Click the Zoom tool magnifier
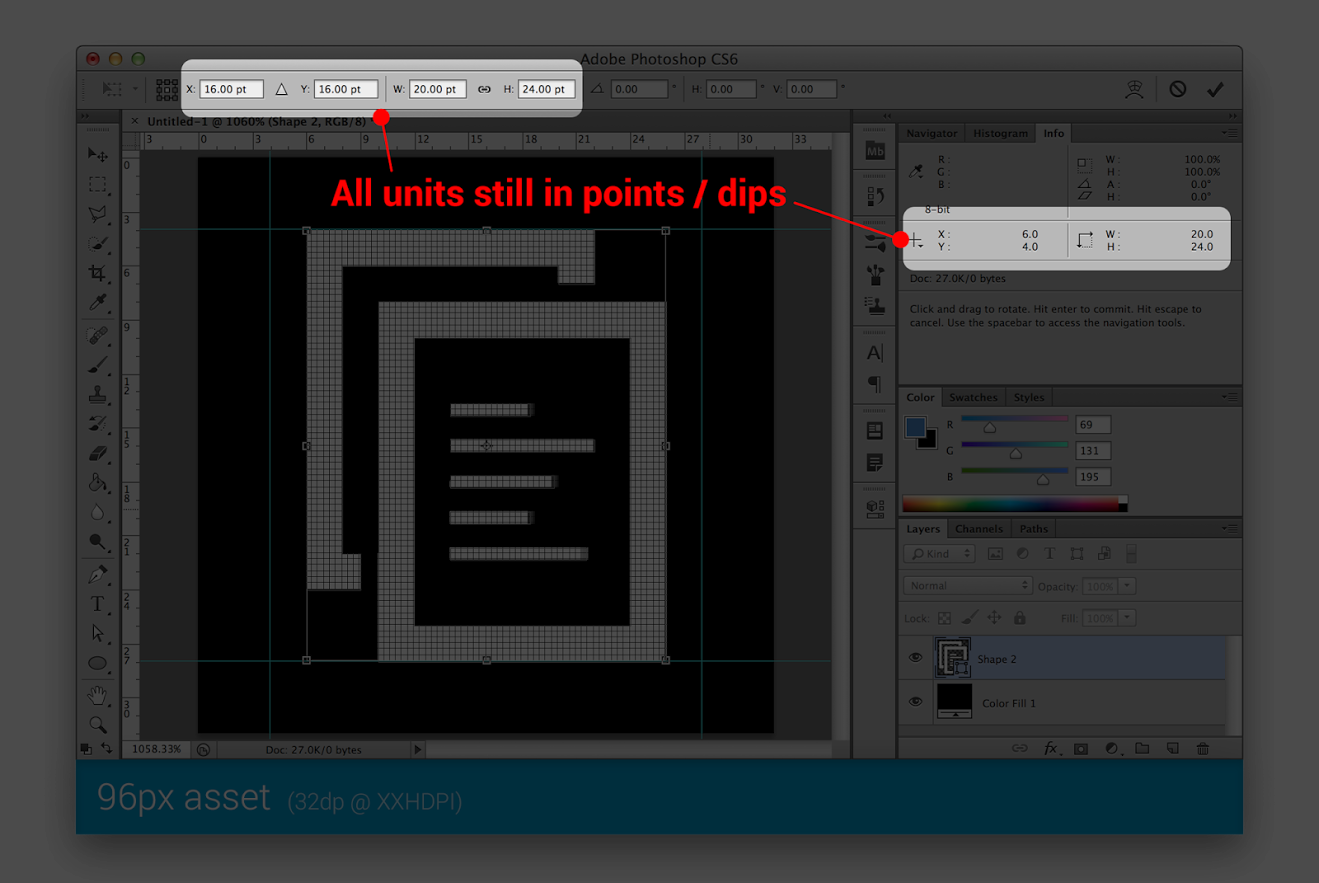 pyautogui.click(x=97, y=724)
